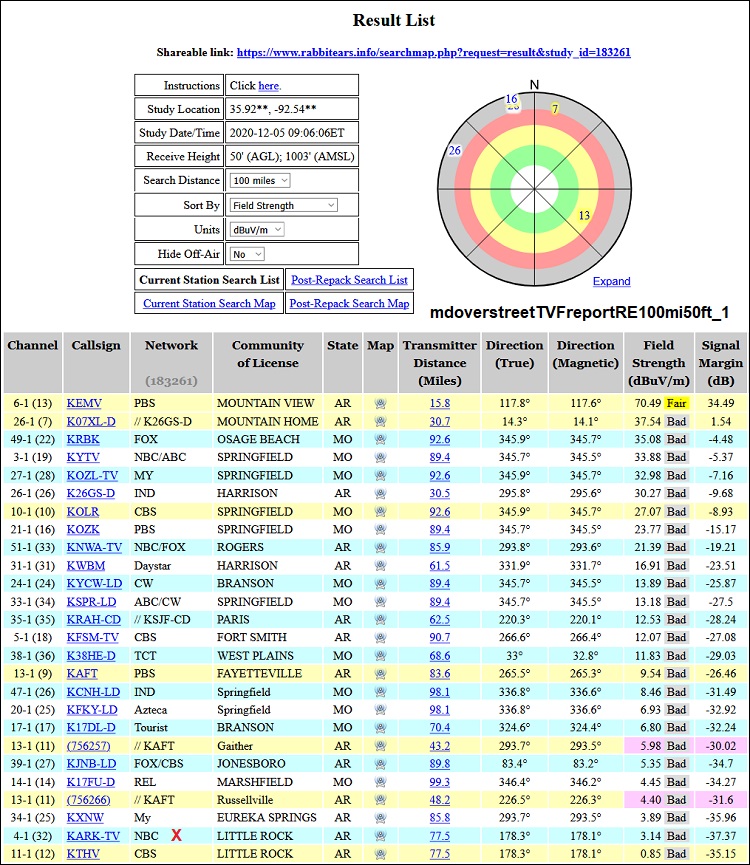Viewport: 750px width, 865px height.
Task: Open the map icon for KRBK row
Action: (380, 440)
